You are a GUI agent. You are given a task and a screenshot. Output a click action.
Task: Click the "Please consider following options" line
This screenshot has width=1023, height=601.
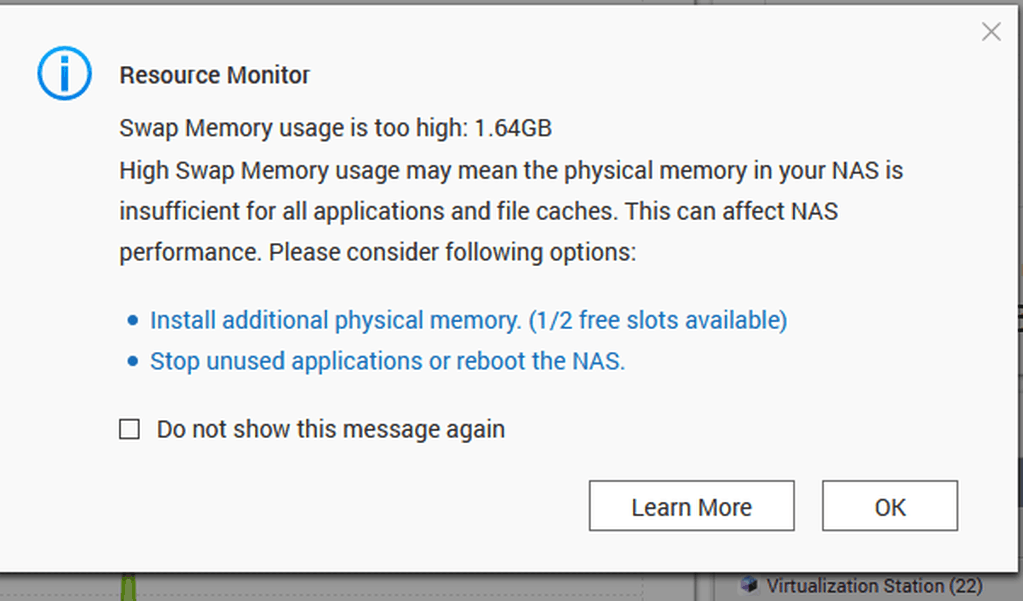[x=452, y=252]
